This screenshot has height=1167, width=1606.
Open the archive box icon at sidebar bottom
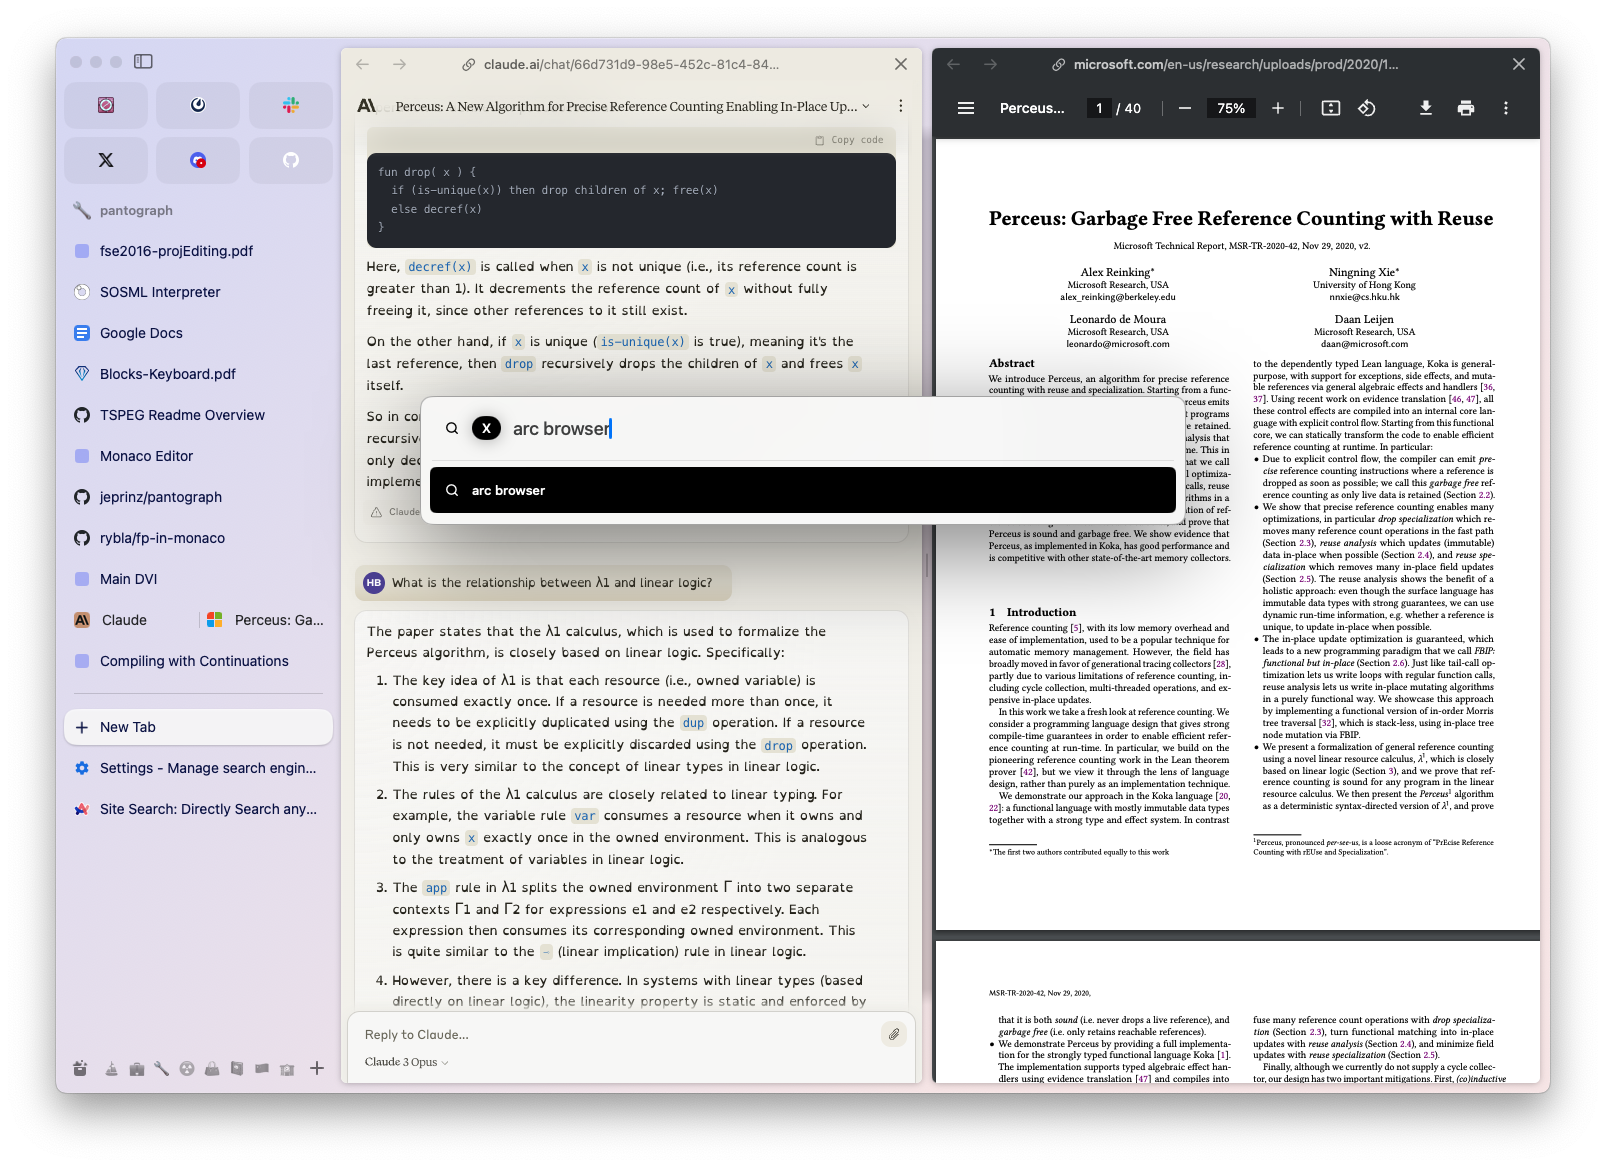click(x=81, y=1068)
